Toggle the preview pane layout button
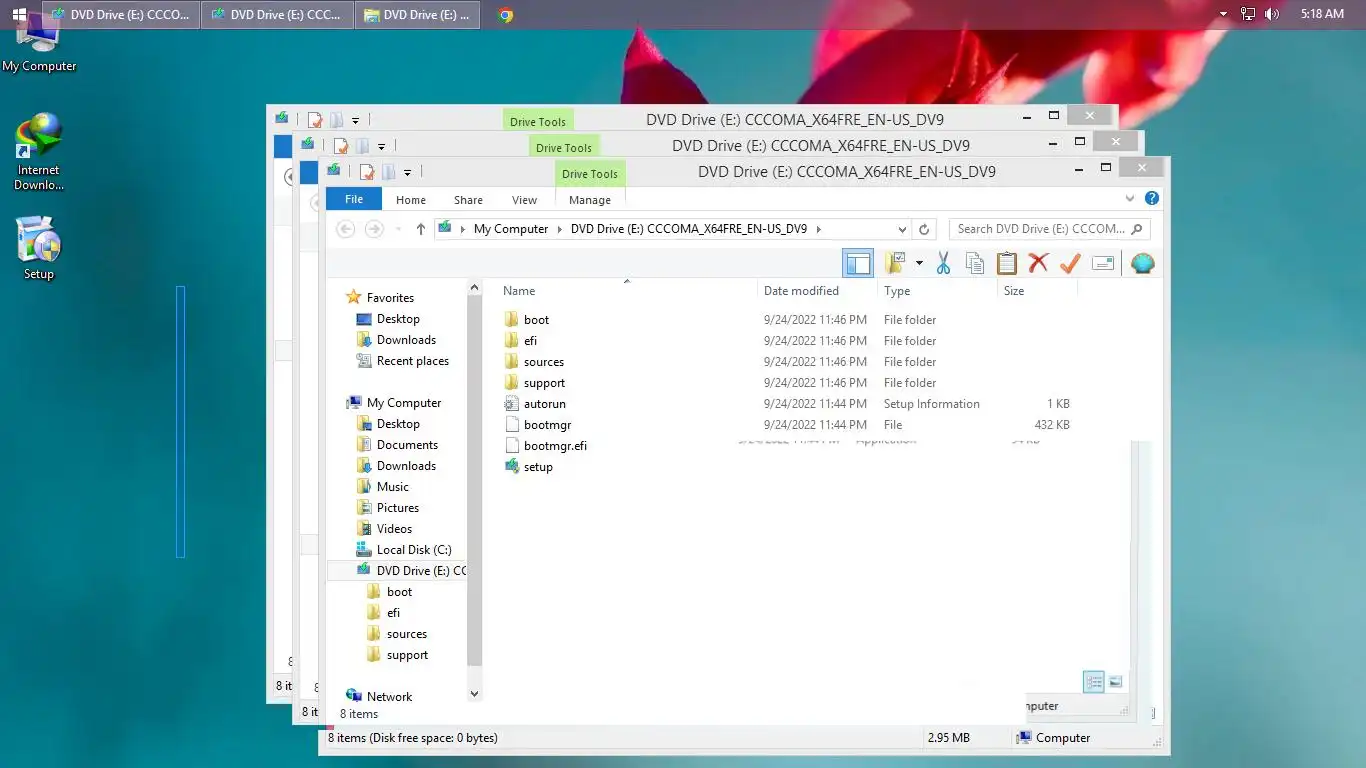Screen dimensions: 1366x768 (x=858, y=263)
